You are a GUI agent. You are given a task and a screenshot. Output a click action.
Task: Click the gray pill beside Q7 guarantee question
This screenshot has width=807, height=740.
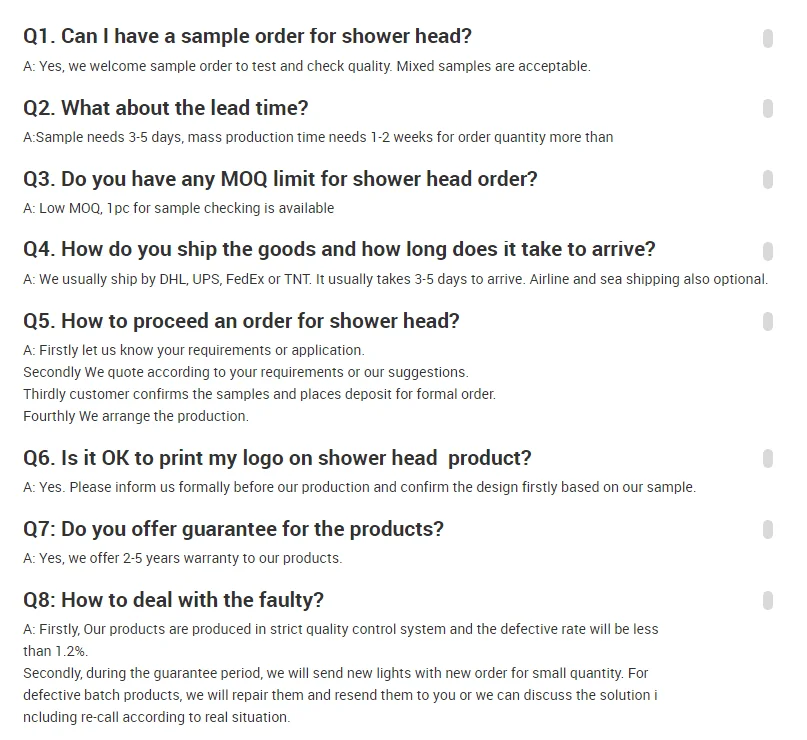coord(768,529)
